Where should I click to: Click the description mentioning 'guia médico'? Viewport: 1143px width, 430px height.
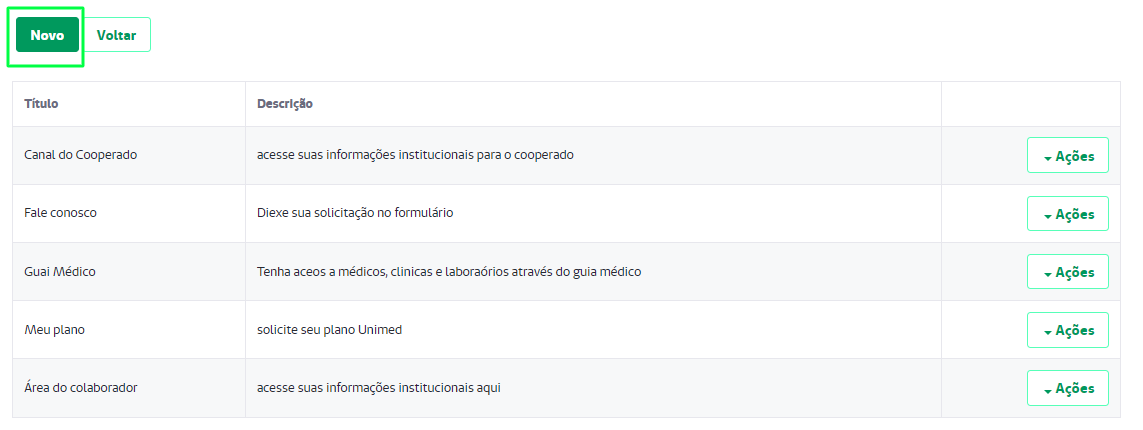point(449,271)
